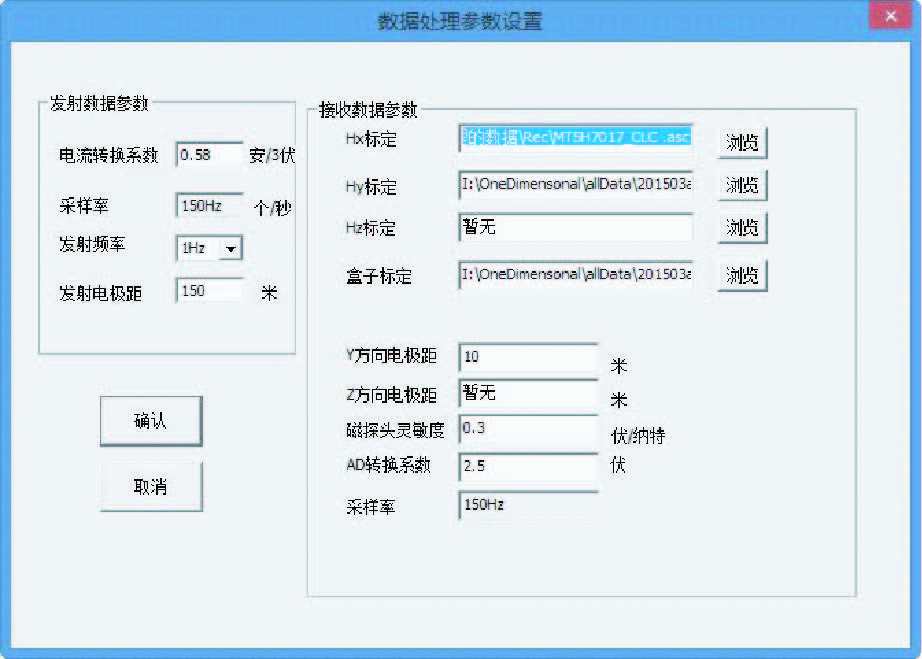Focus the 发射电极距 input box
The height and width of the screenshot is (659, 922).
tap(210, 291)
